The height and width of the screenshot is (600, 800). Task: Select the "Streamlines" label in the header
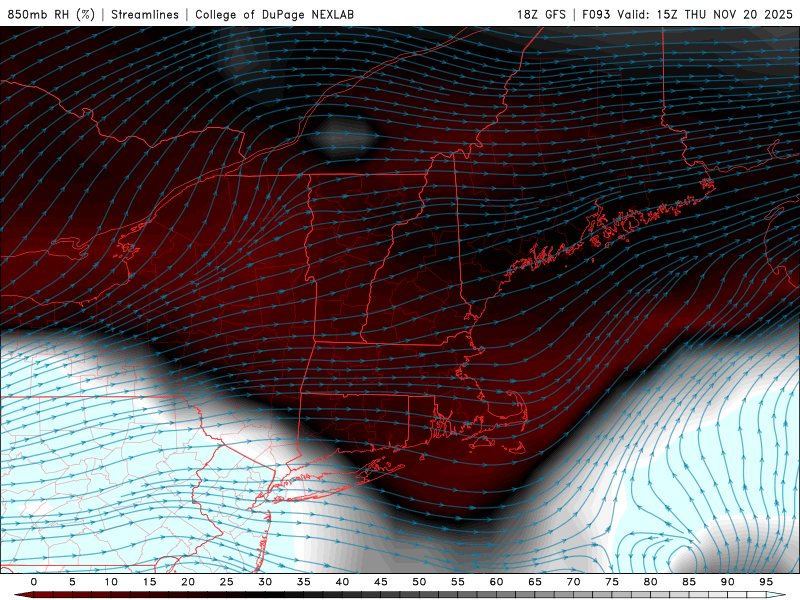pyautogui.click(x=145, y=14)
